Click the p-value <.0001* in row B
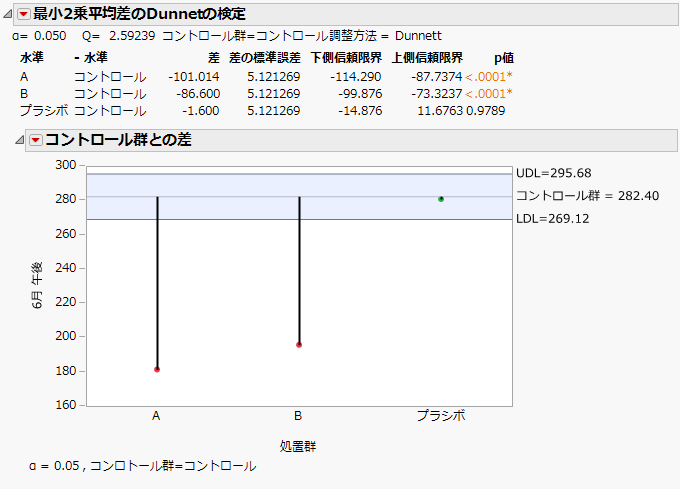The width and height of the screenshot is (680, 489). [x=489, y=94]
